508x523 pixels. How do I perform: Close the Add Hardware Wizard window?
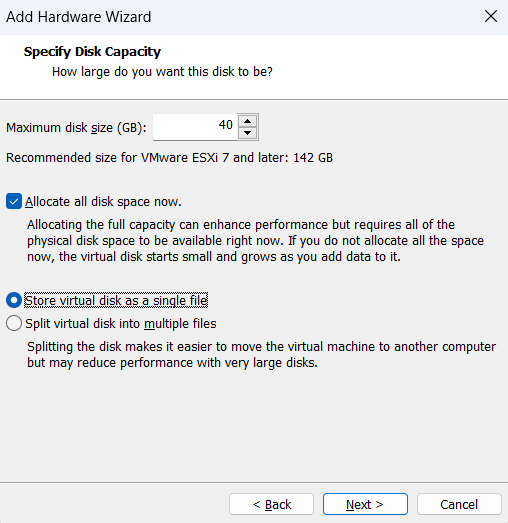coord(491,16)
